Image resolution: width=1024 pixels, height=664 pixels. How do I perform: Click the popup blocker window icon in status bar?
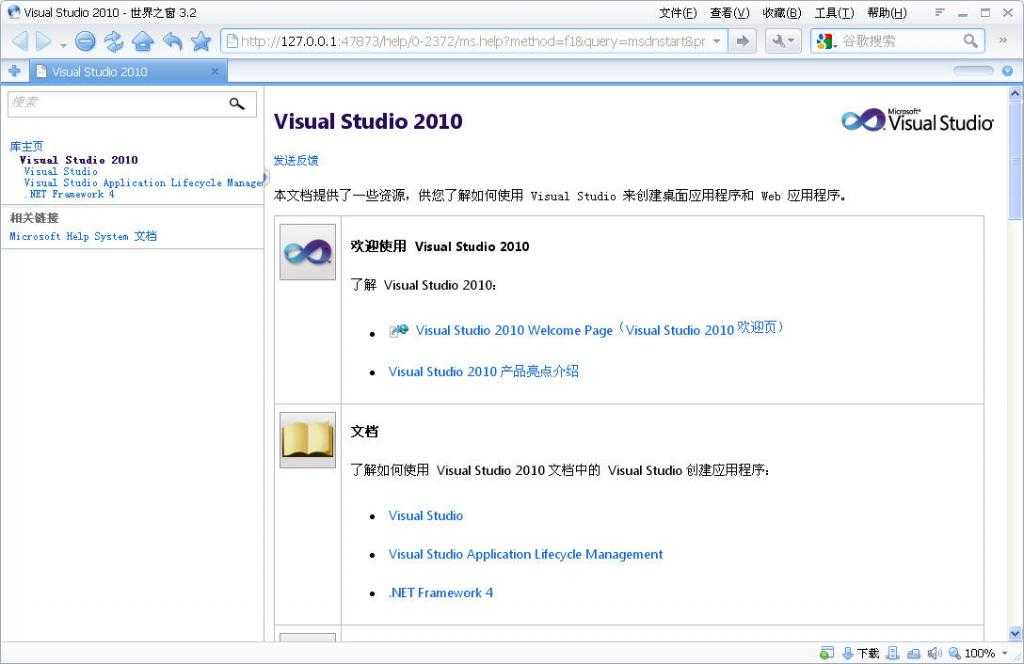click(827, 652)
